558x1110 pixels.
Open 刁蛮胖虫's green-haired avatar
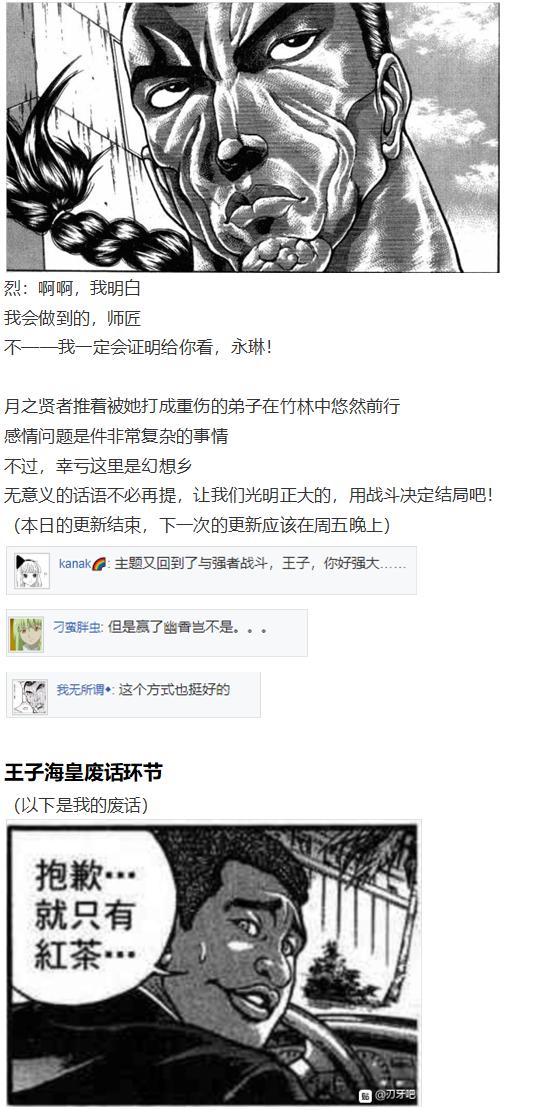tap(27, 634)
